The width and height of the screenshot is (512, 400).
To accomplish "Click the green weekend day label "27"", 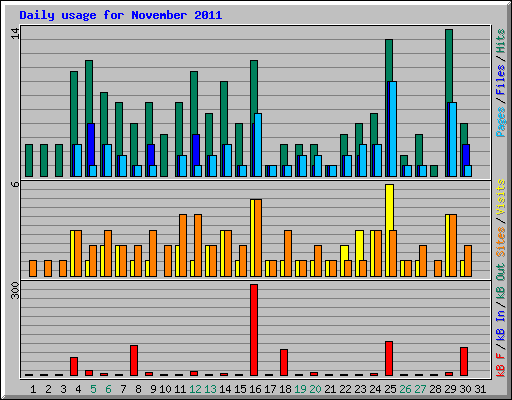I will 420,389.
